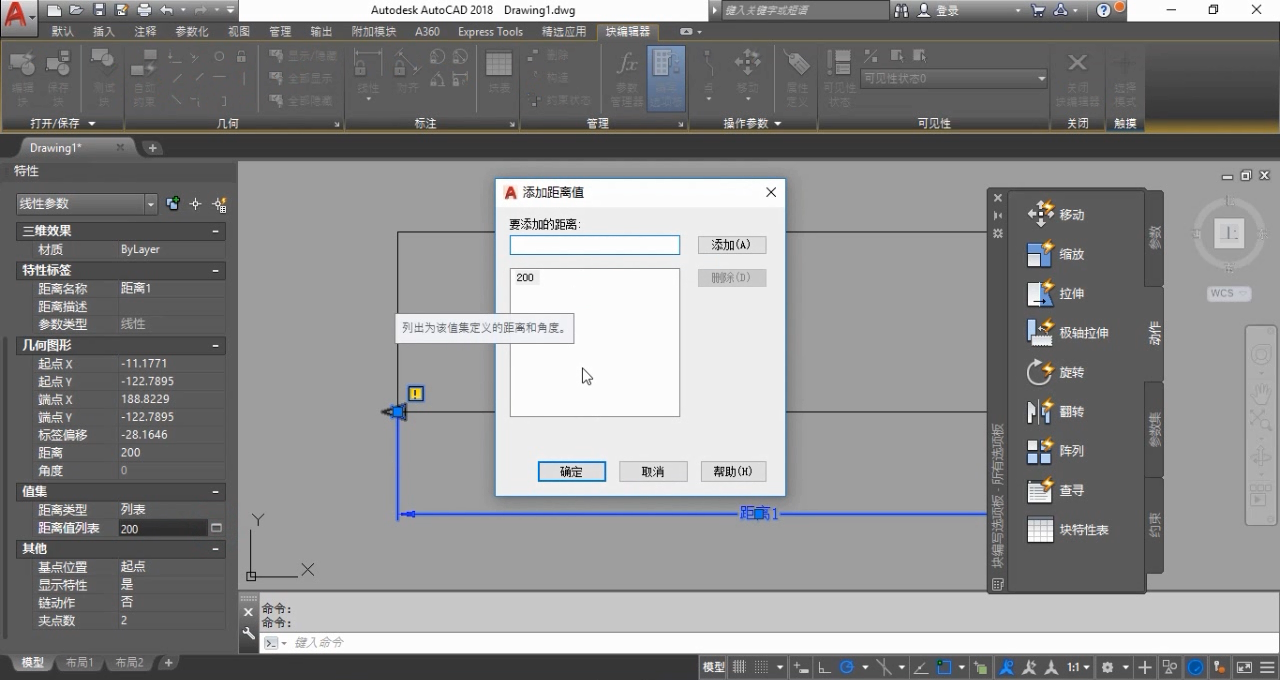Image resolution: width=1280 pixels, height=680 pixels.
Task: Open the help question mark icon
Action: tap(1104, 10)
